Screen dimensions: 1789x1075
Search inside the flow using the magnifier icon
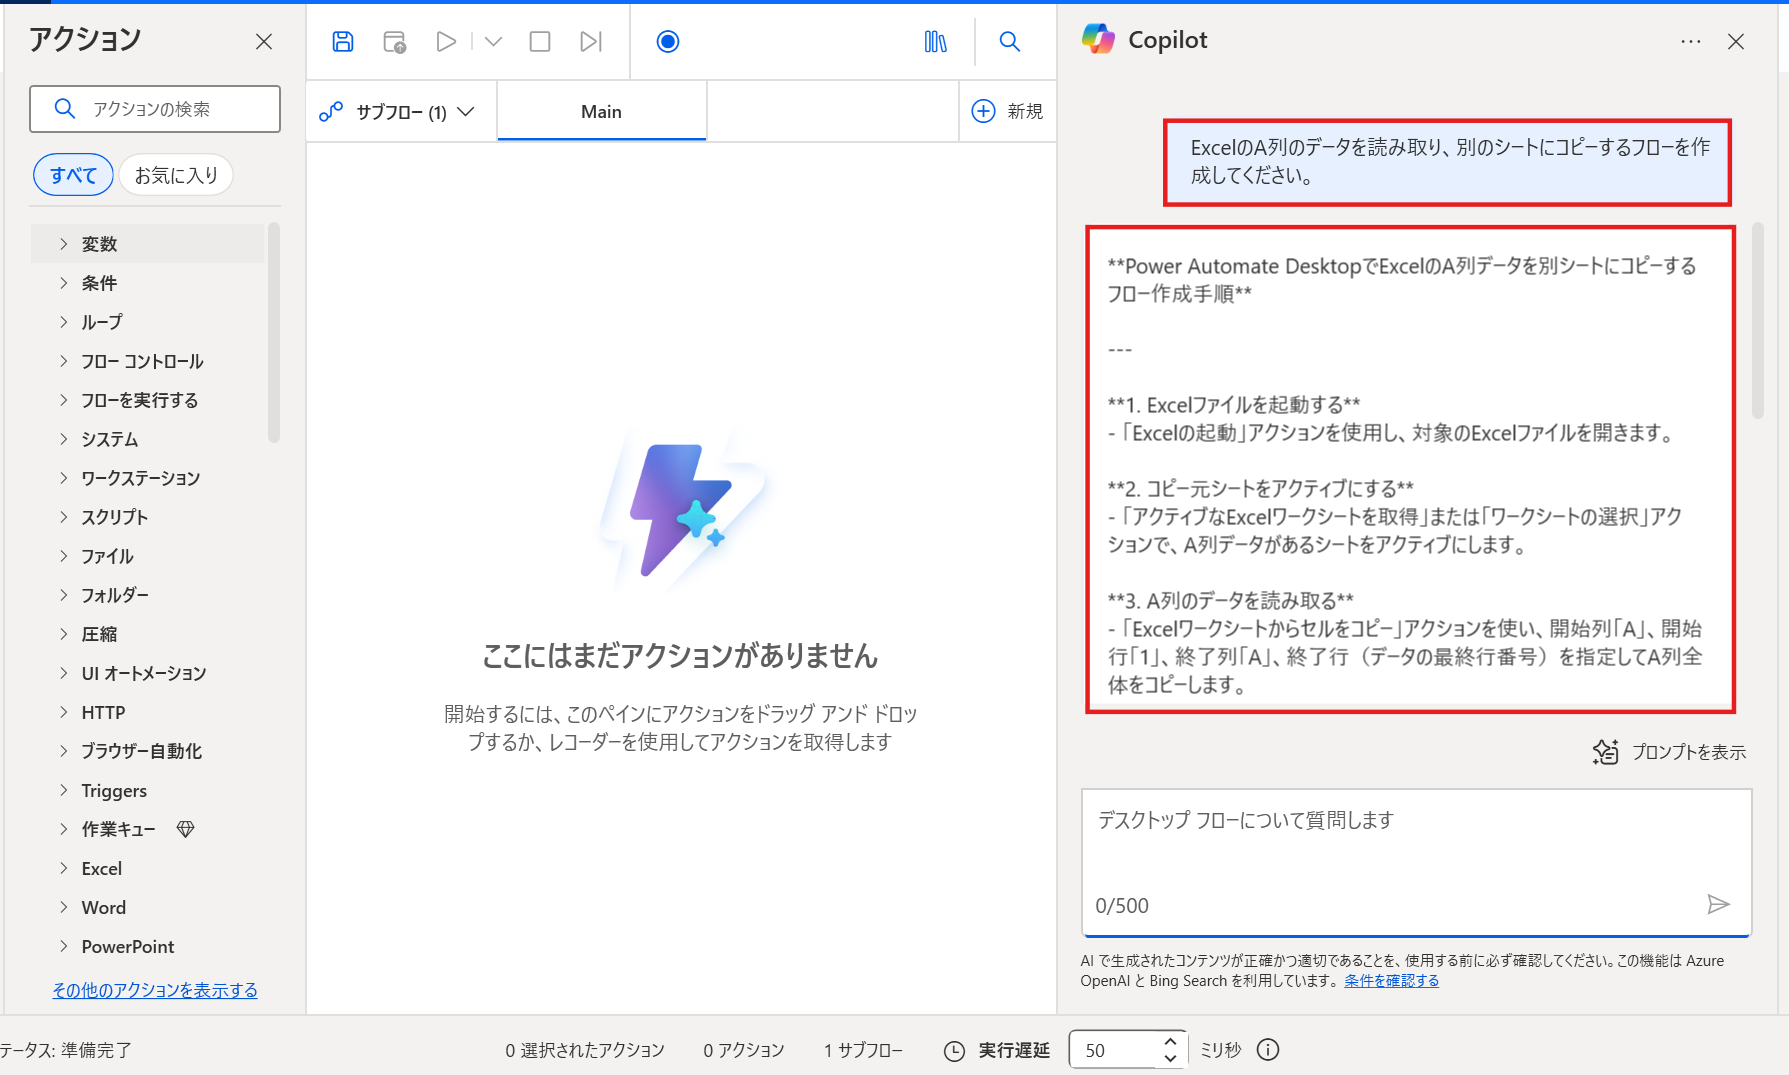click(x=1010, y=41)
